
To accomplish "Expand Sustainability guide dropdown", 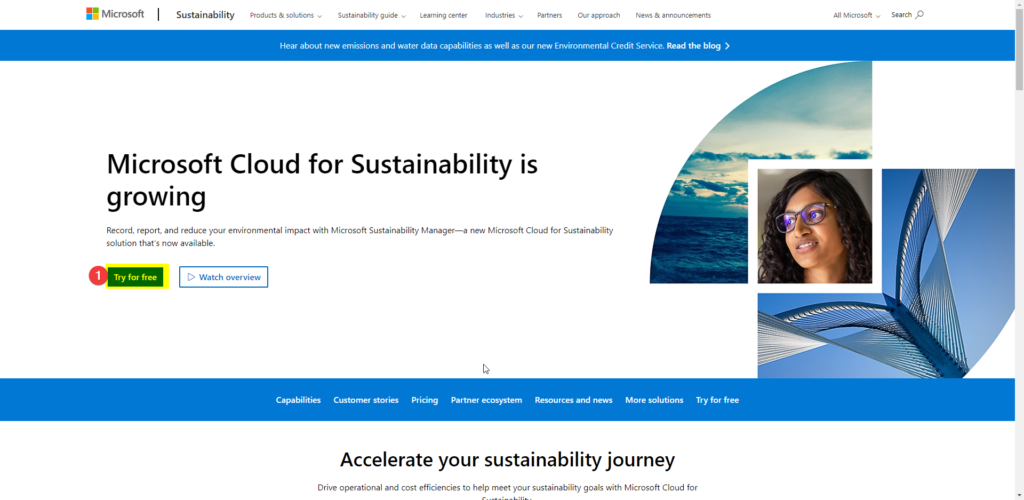I will click(x=372, y=15).
